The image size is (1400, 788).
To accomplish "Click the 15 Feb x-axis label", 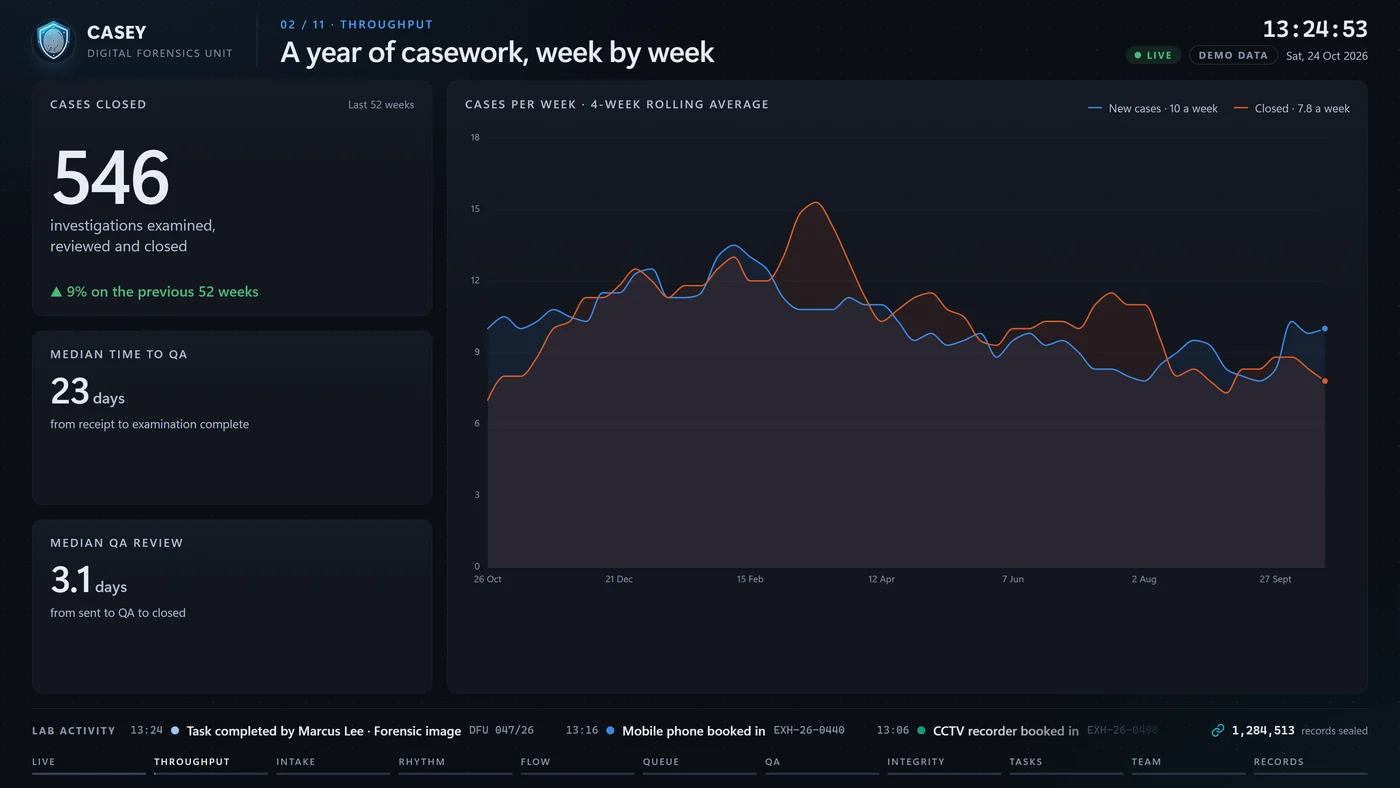I will (x=750, y=580).
